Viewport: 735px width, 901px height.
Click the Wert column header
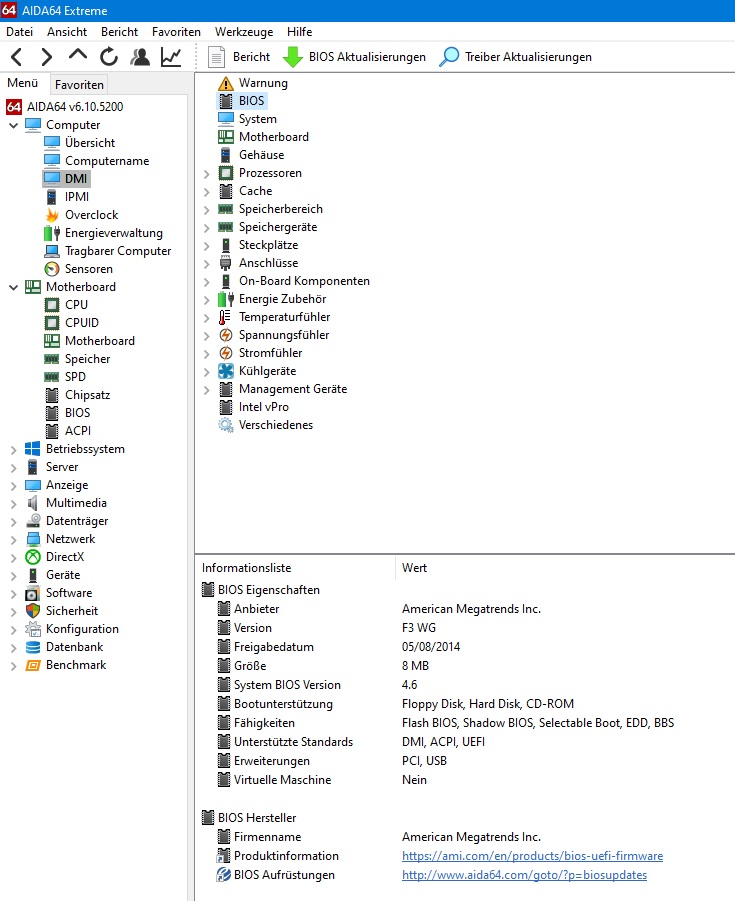(414, 568)
